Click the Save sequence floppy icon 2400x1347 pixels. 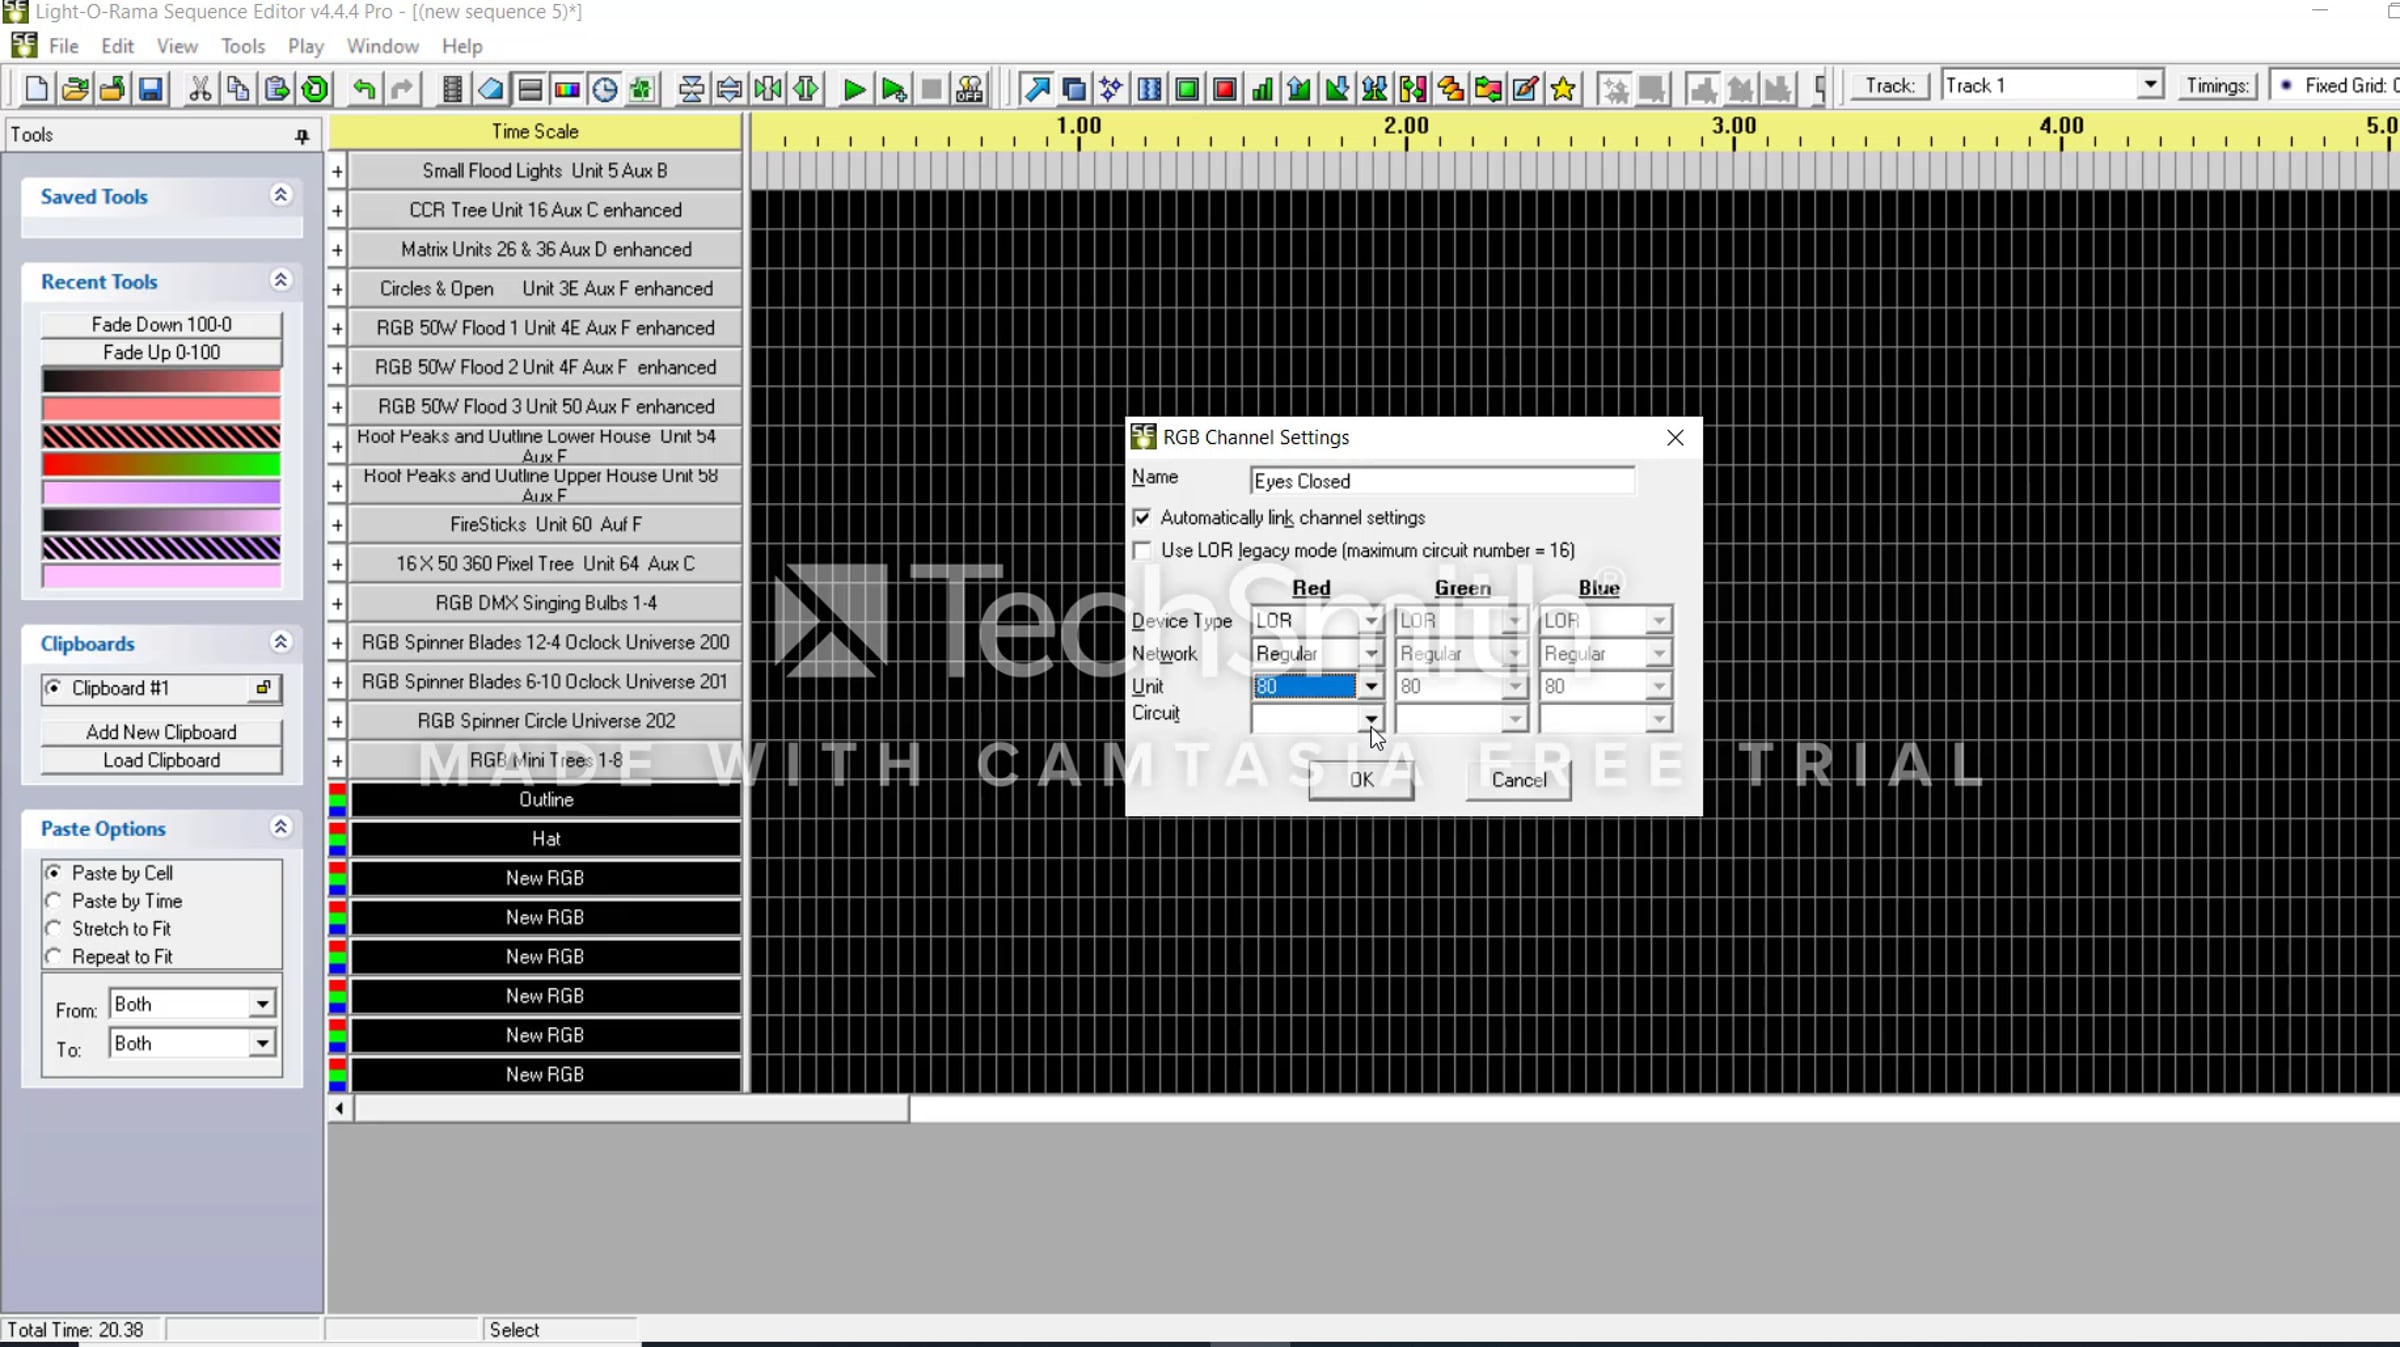150,89
